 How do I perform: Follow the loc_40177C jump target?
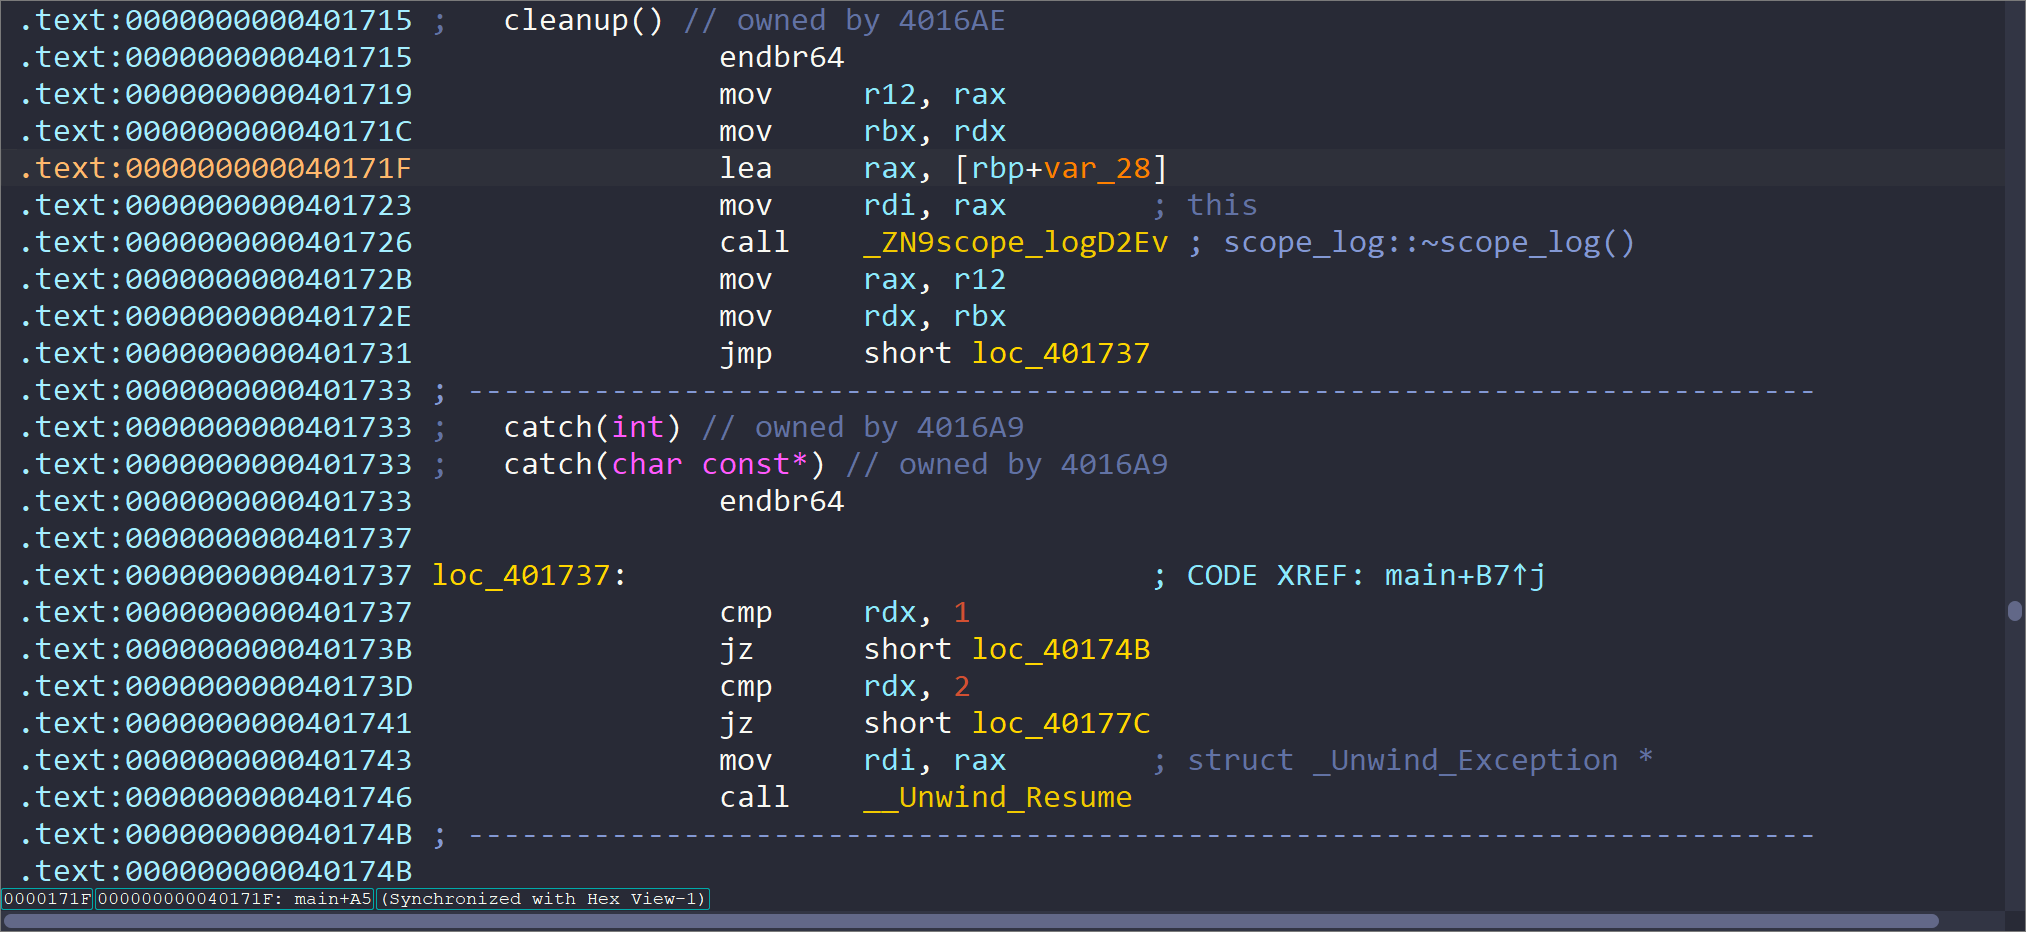1061,723
